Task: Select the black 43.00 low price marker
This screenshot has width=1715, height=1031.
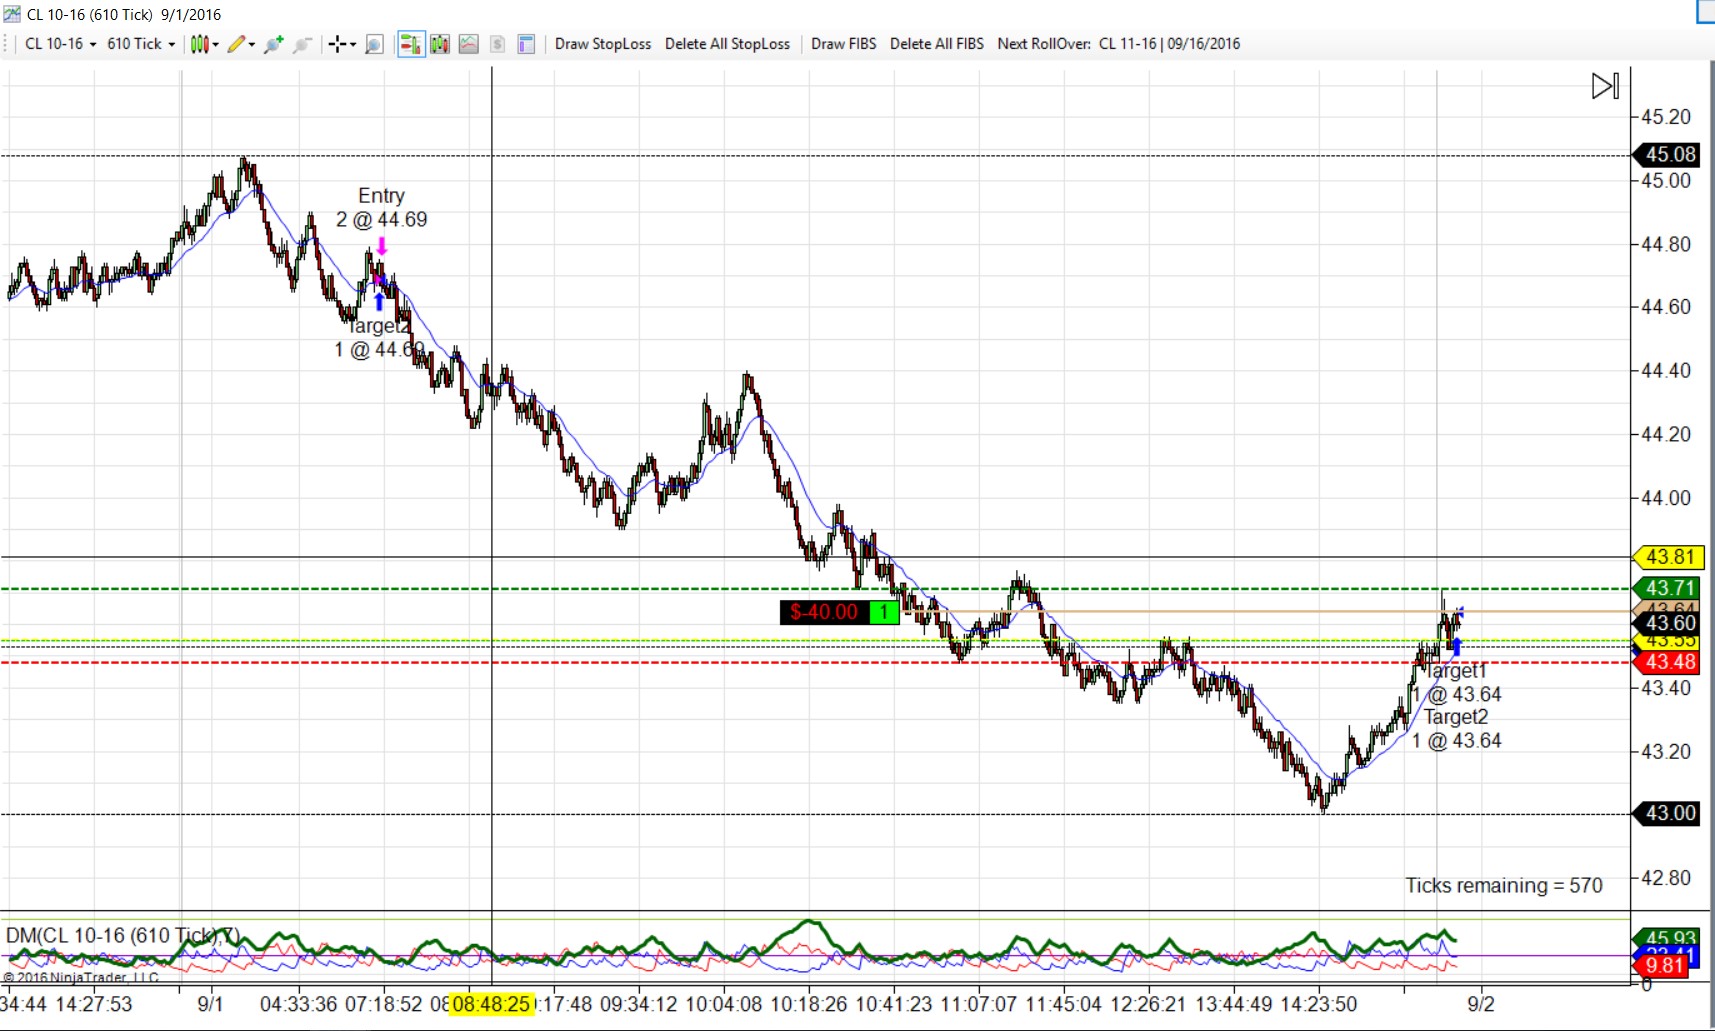Action: (x=1668, y=813)
